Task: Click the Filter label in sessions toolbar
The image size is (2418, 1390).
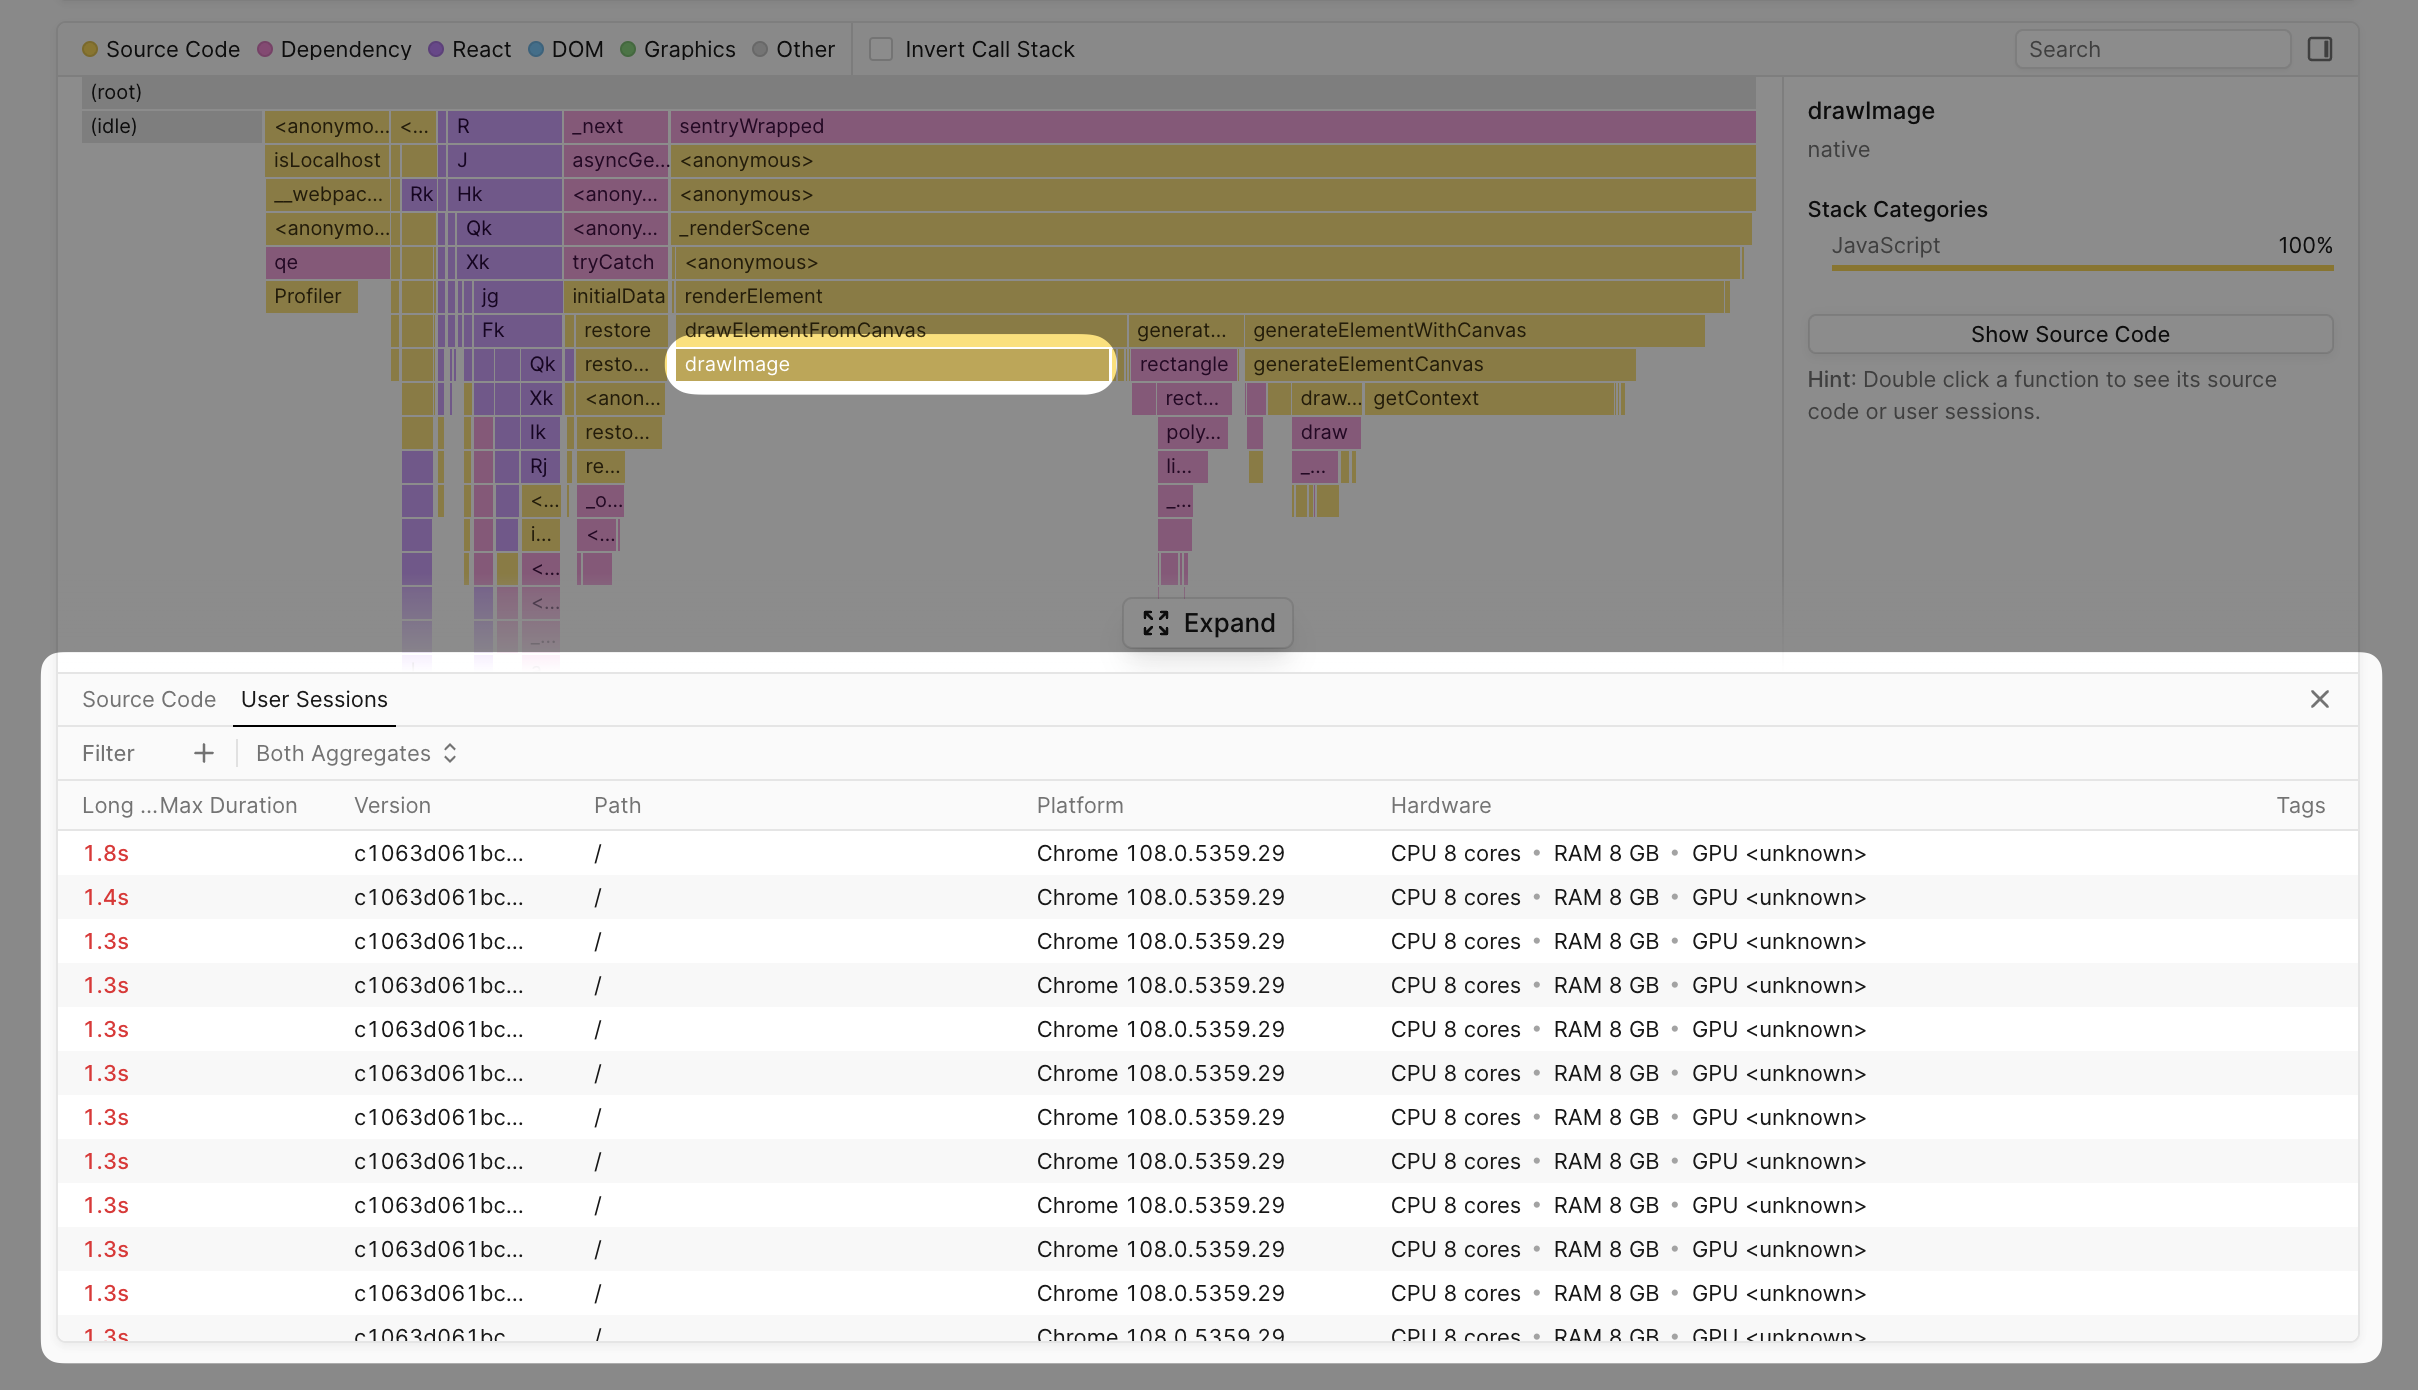Action: coord(108,753)
